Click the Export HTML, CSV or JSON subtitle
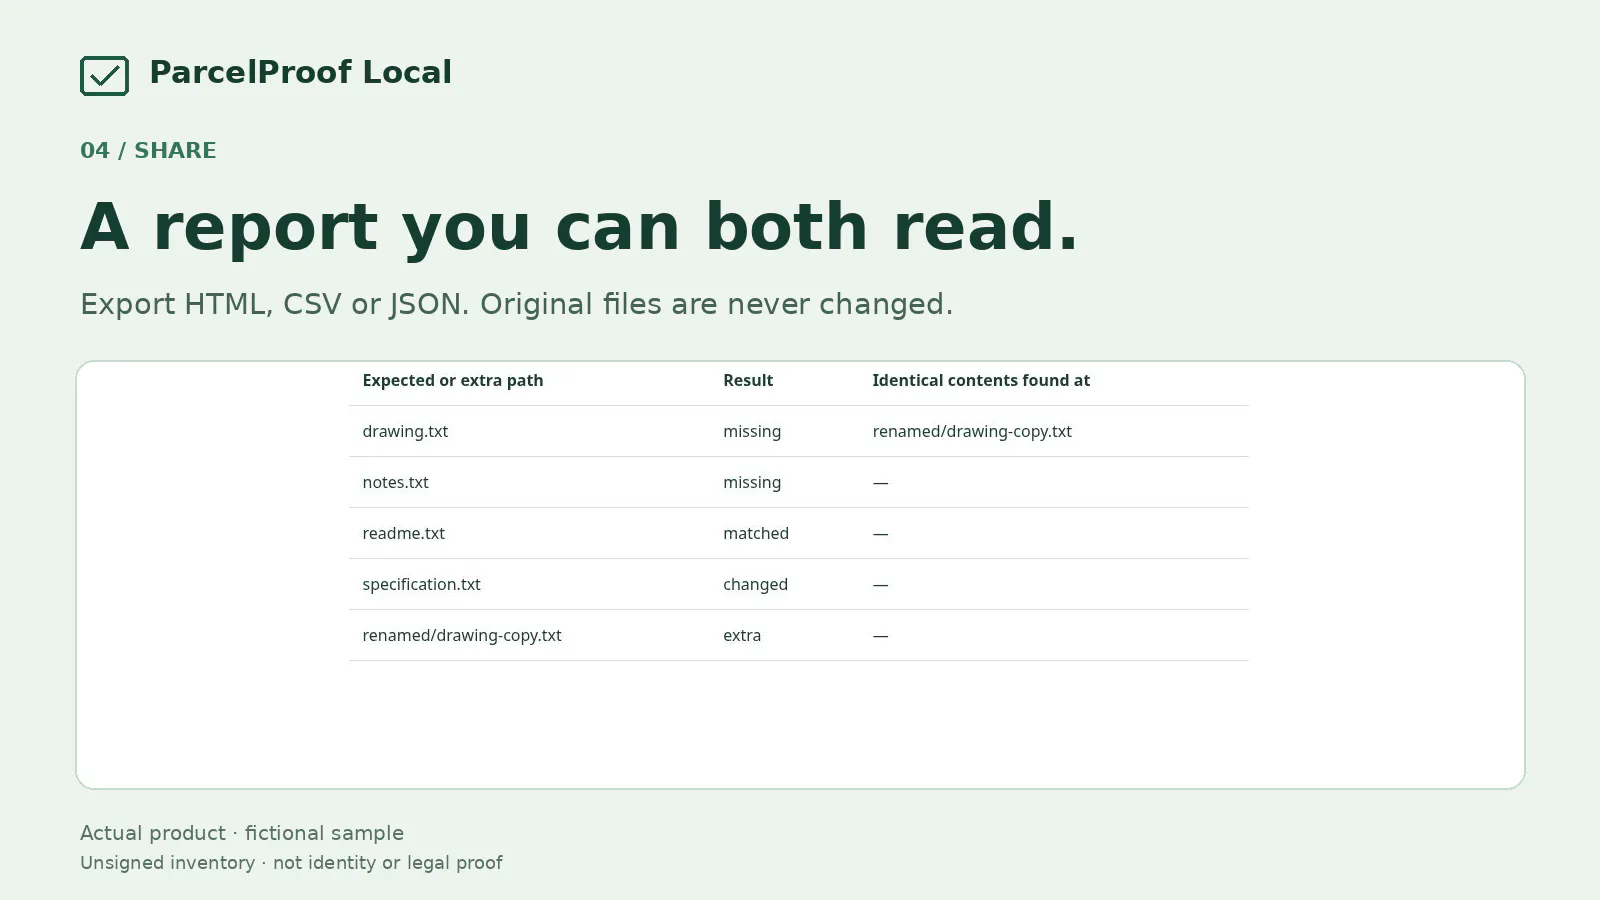The height and width of the screenshot is (900, 1600). [516, 304]
